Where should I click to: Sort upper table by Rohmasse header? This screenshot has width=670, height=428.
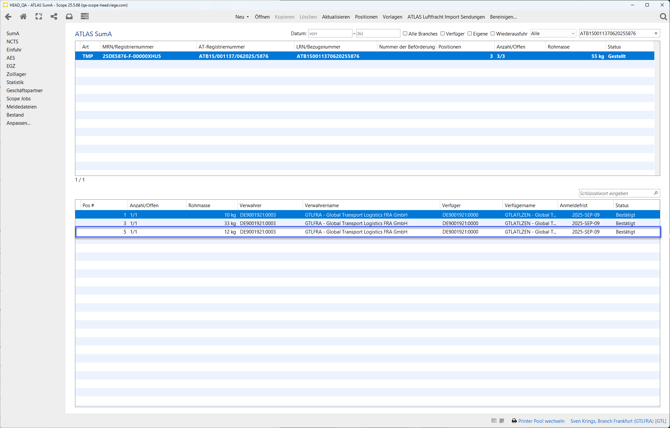coord(575,47)
